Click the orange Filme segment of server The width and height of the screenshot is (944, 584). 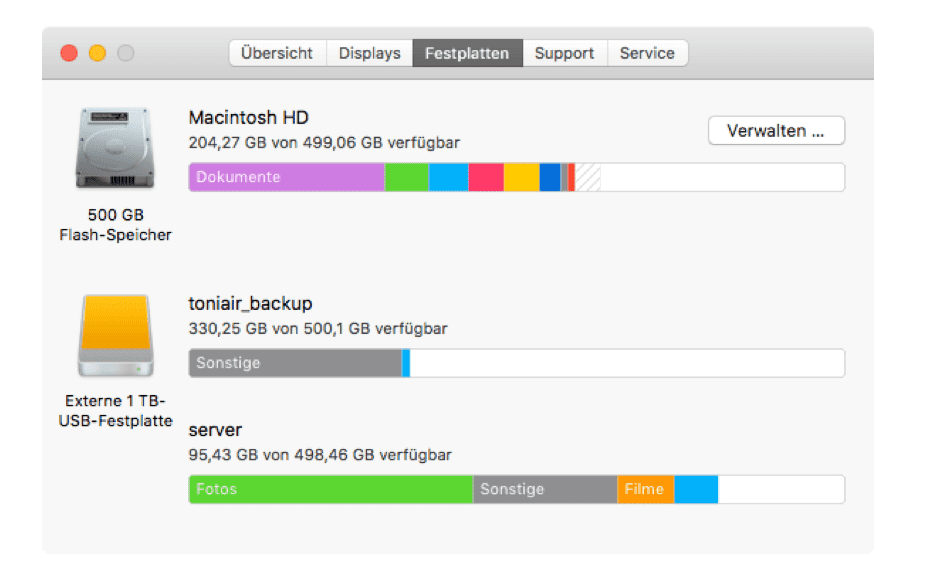tap(645, 489)
